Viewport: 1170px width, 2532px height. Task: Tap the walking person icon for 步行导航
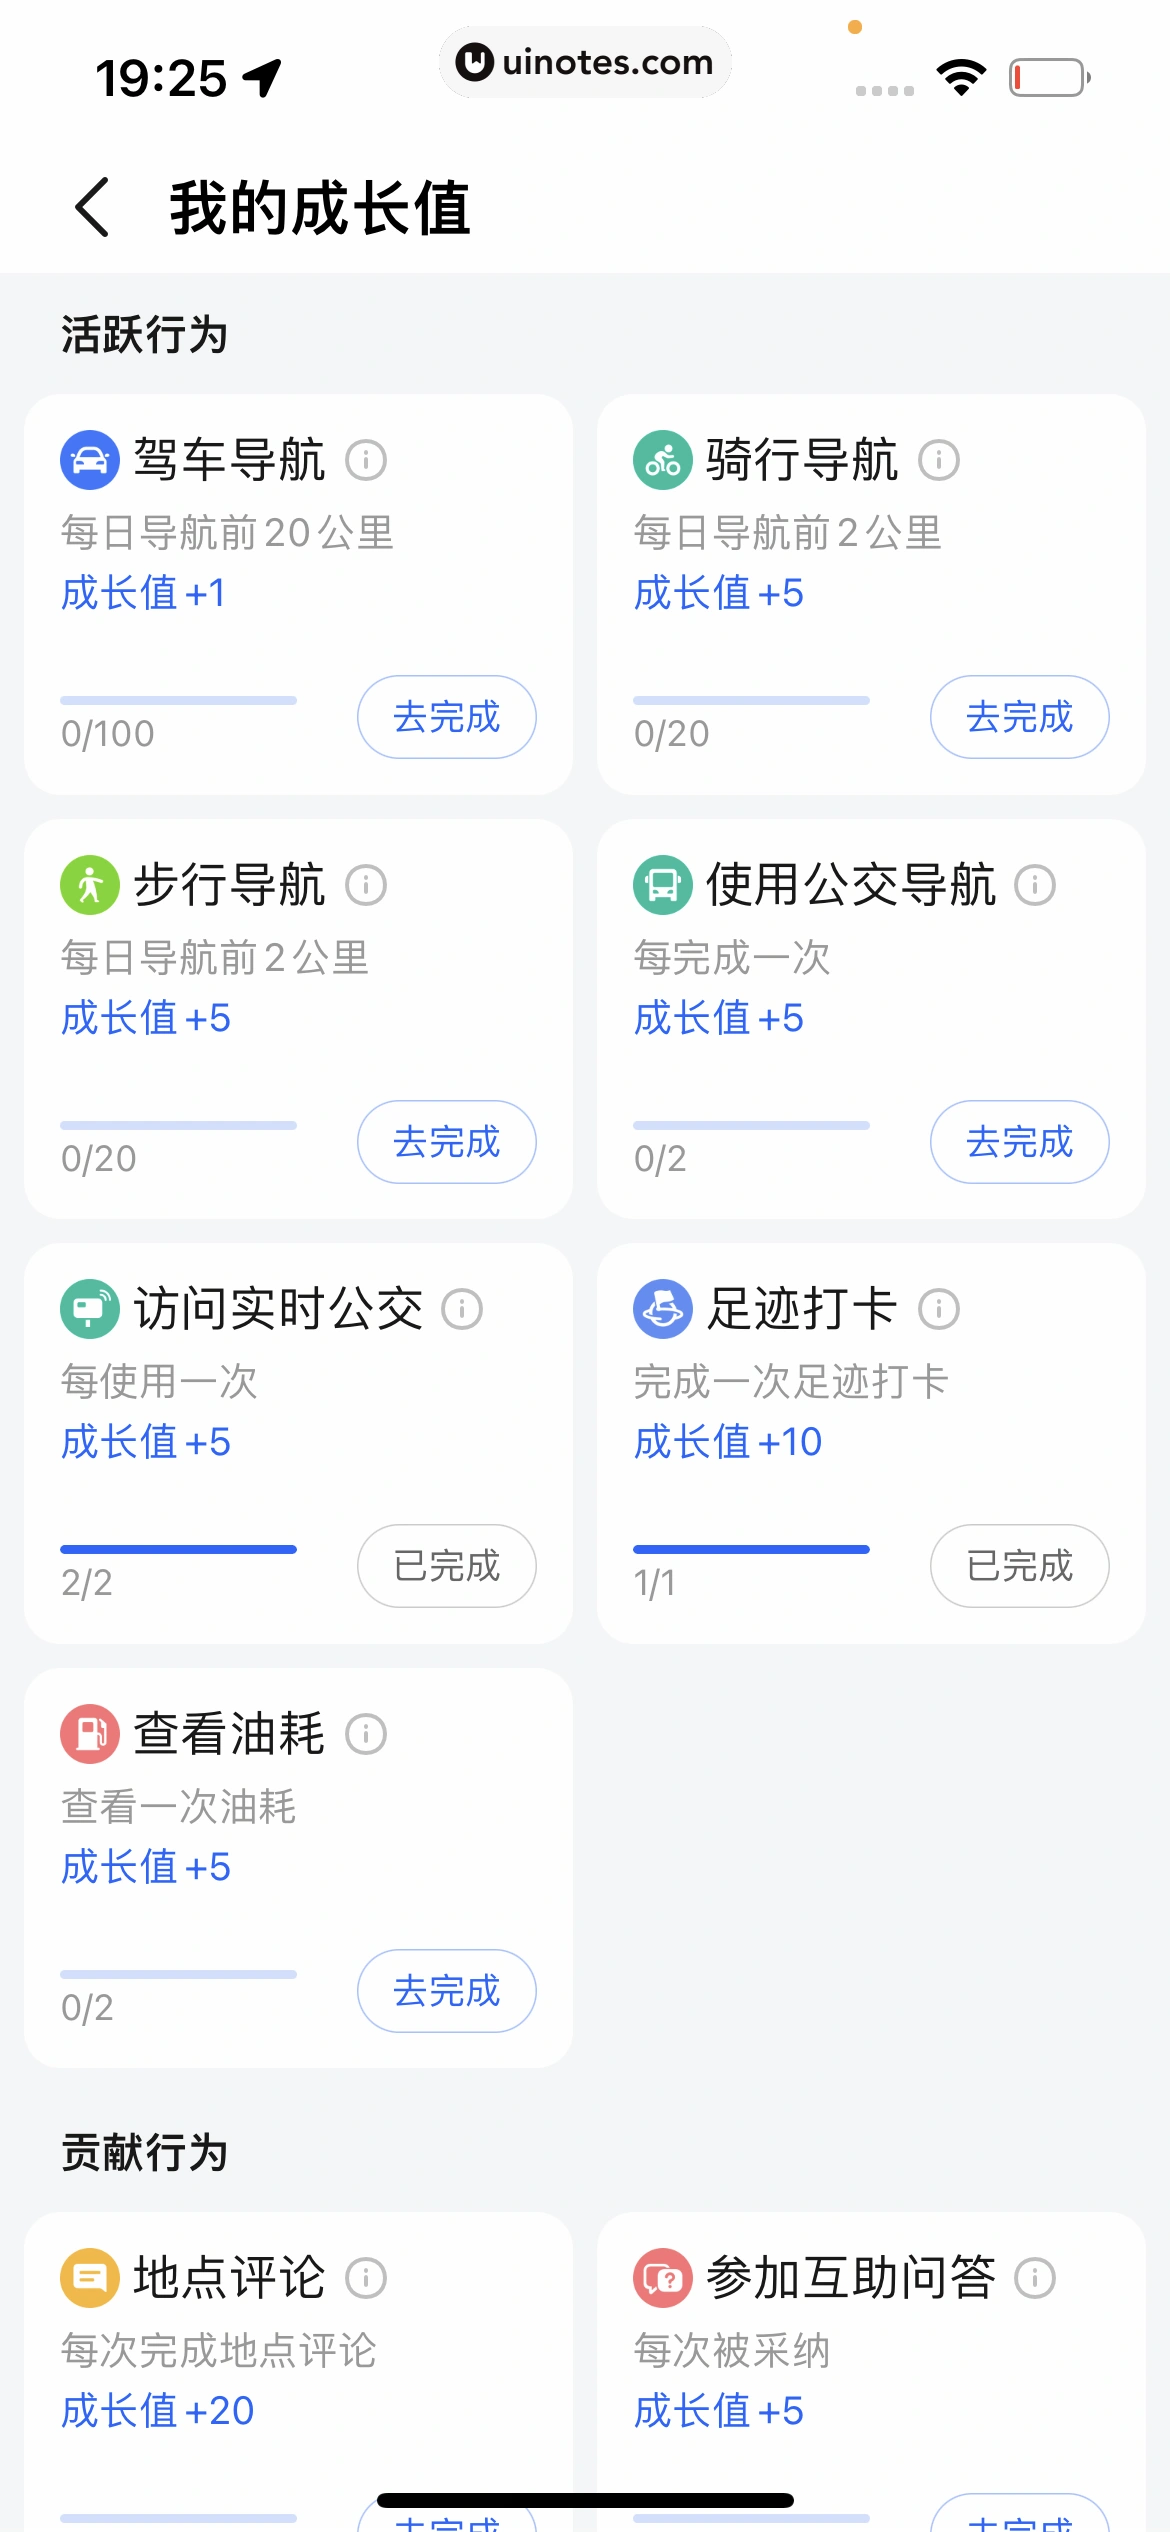(90, 885)
